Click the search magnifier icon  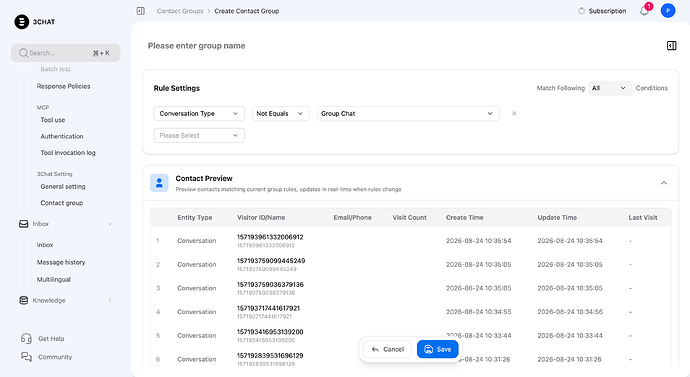[23, 53]
